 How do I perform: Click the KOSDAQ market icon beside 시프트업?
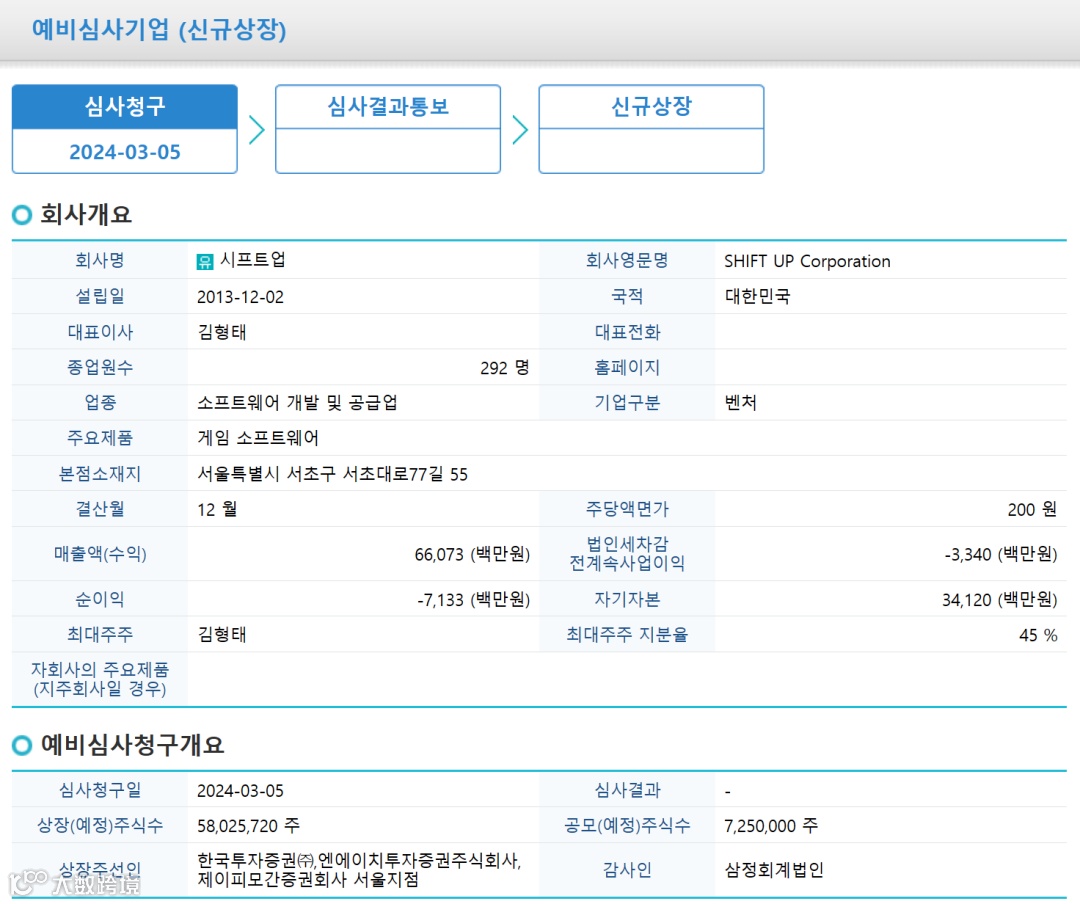click(x=205, y=261)
